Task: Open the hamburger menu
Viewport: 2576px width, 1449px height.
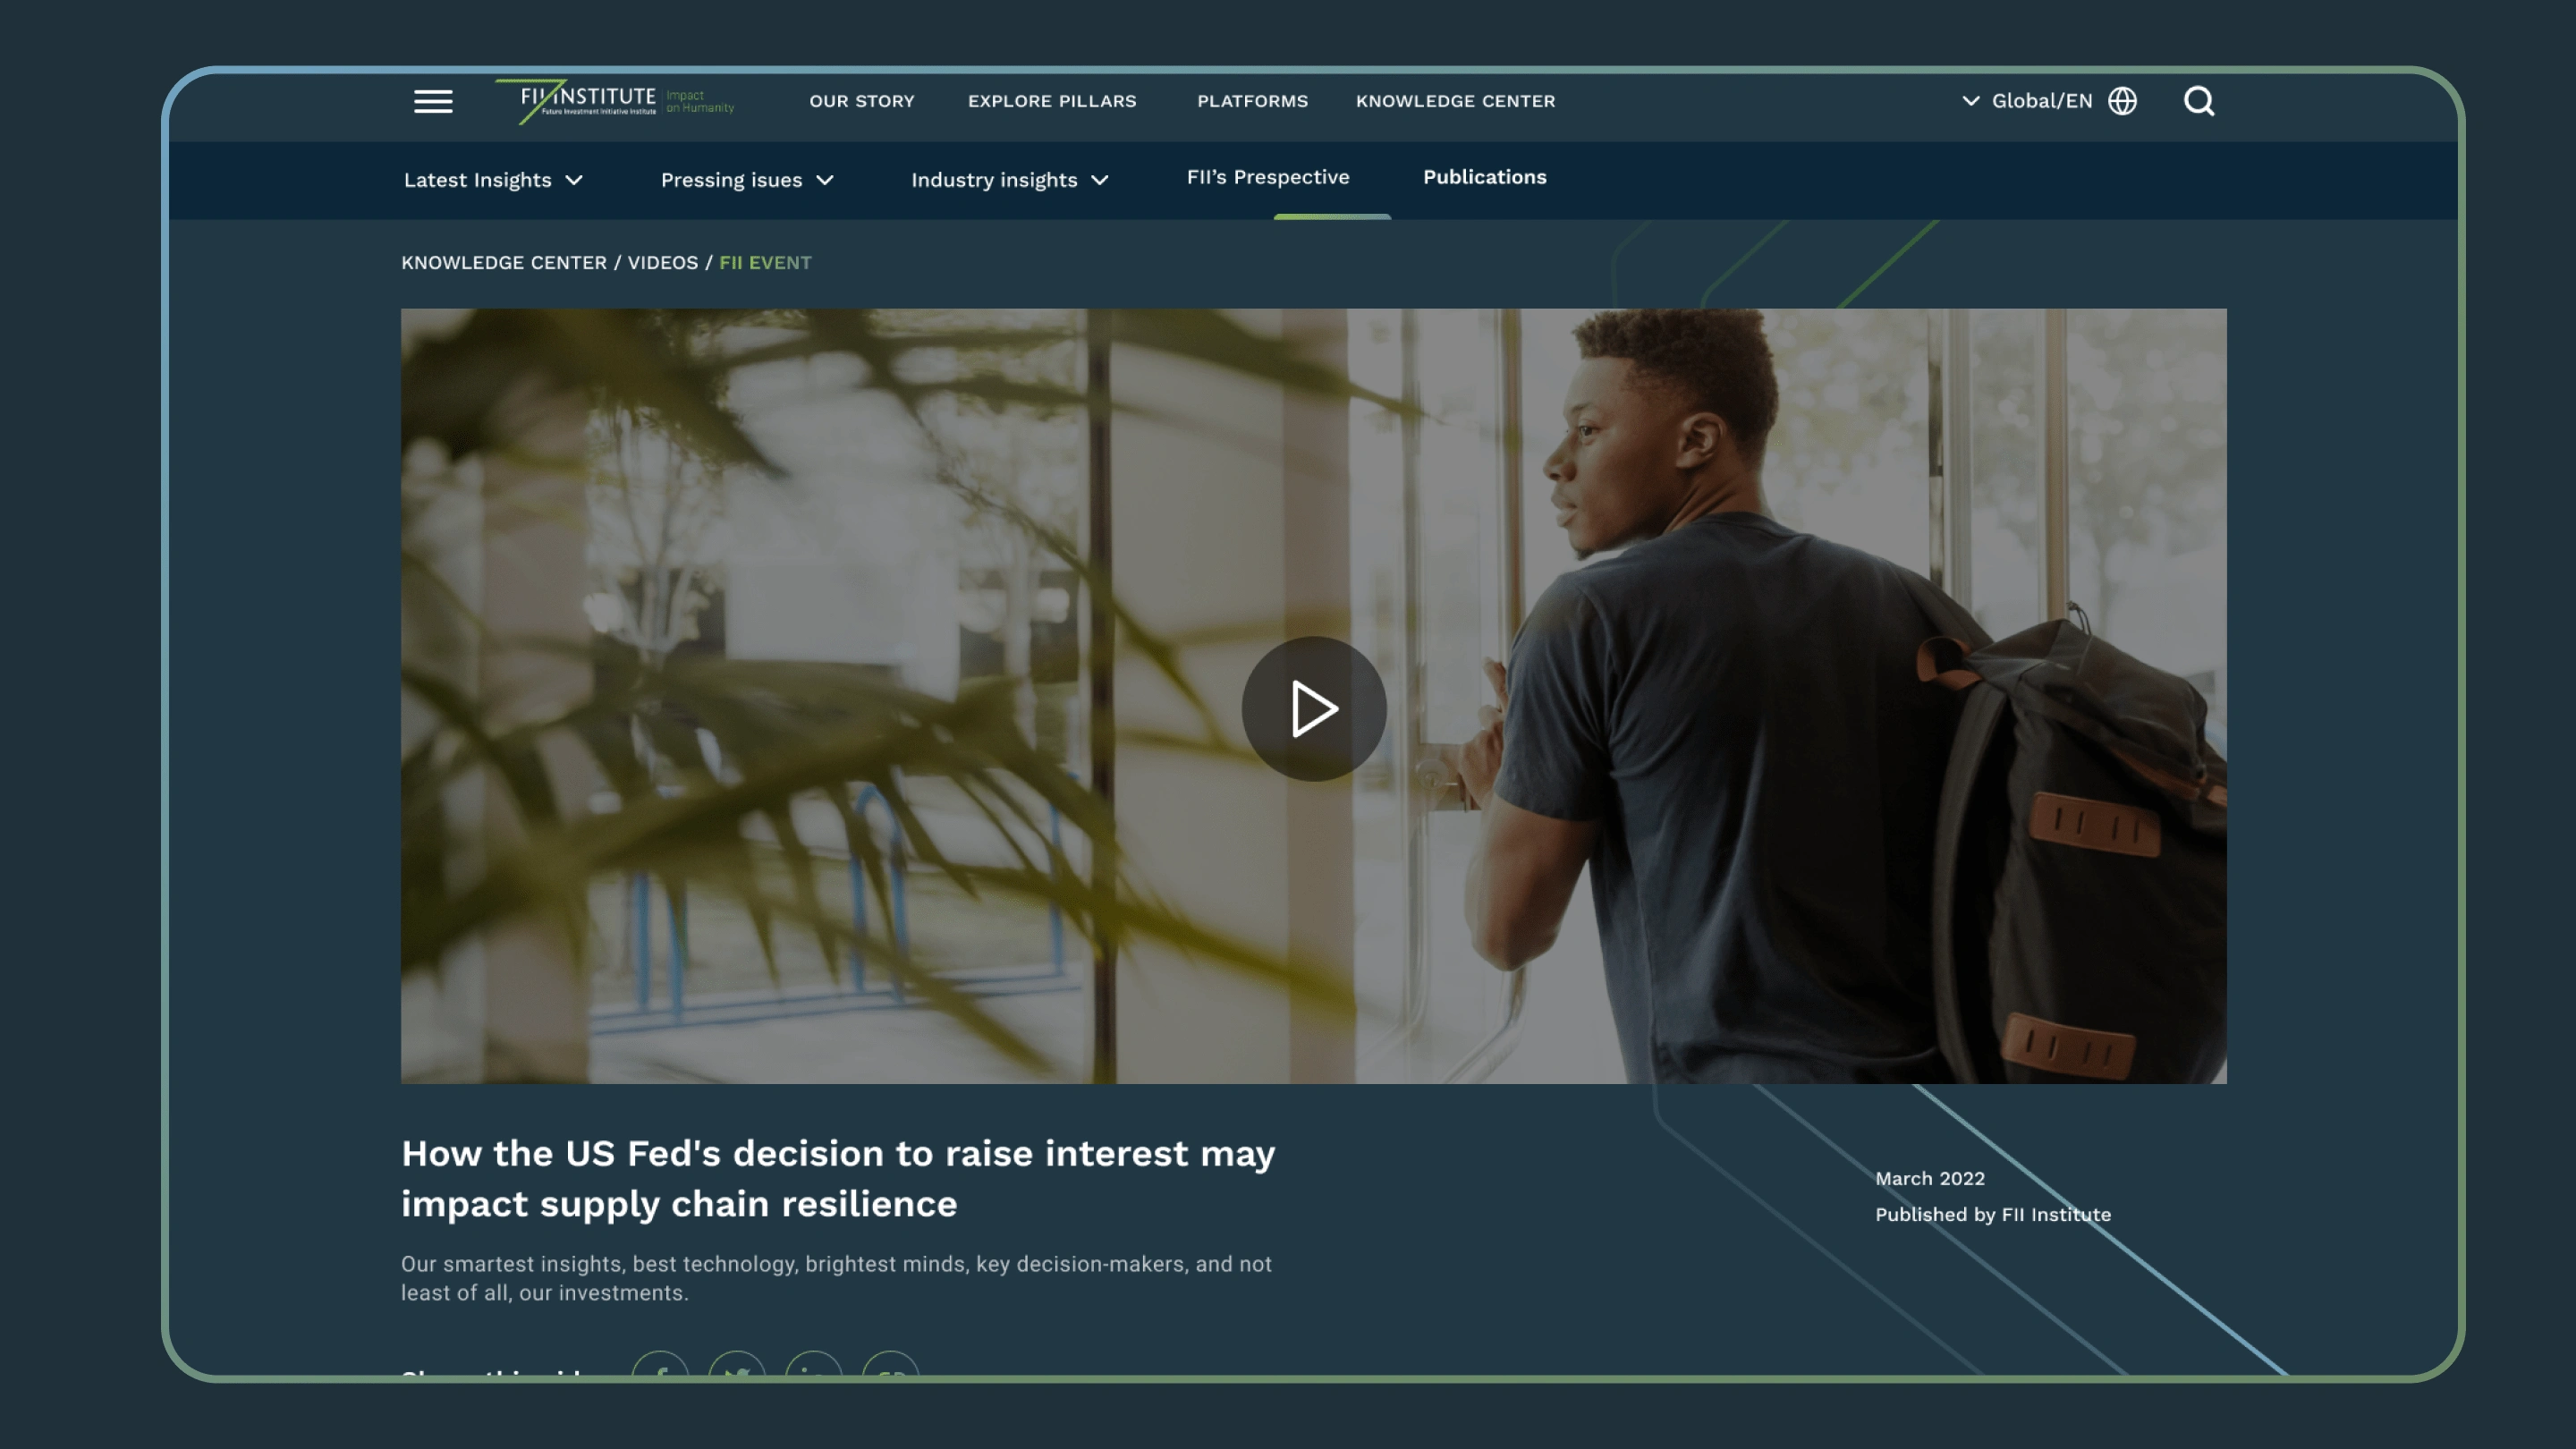Action: 433,101
